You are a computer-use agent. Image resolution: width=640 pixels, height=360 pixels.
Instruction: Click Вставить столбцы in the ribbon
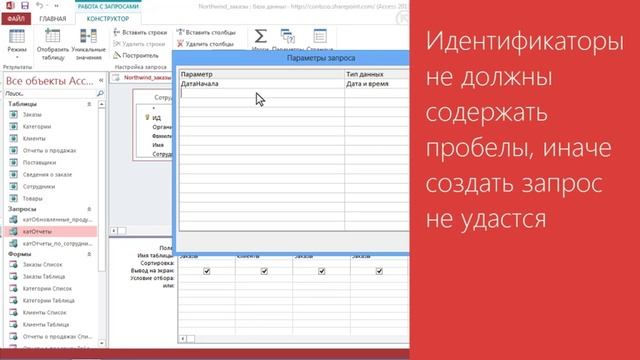tap(206, 32)
